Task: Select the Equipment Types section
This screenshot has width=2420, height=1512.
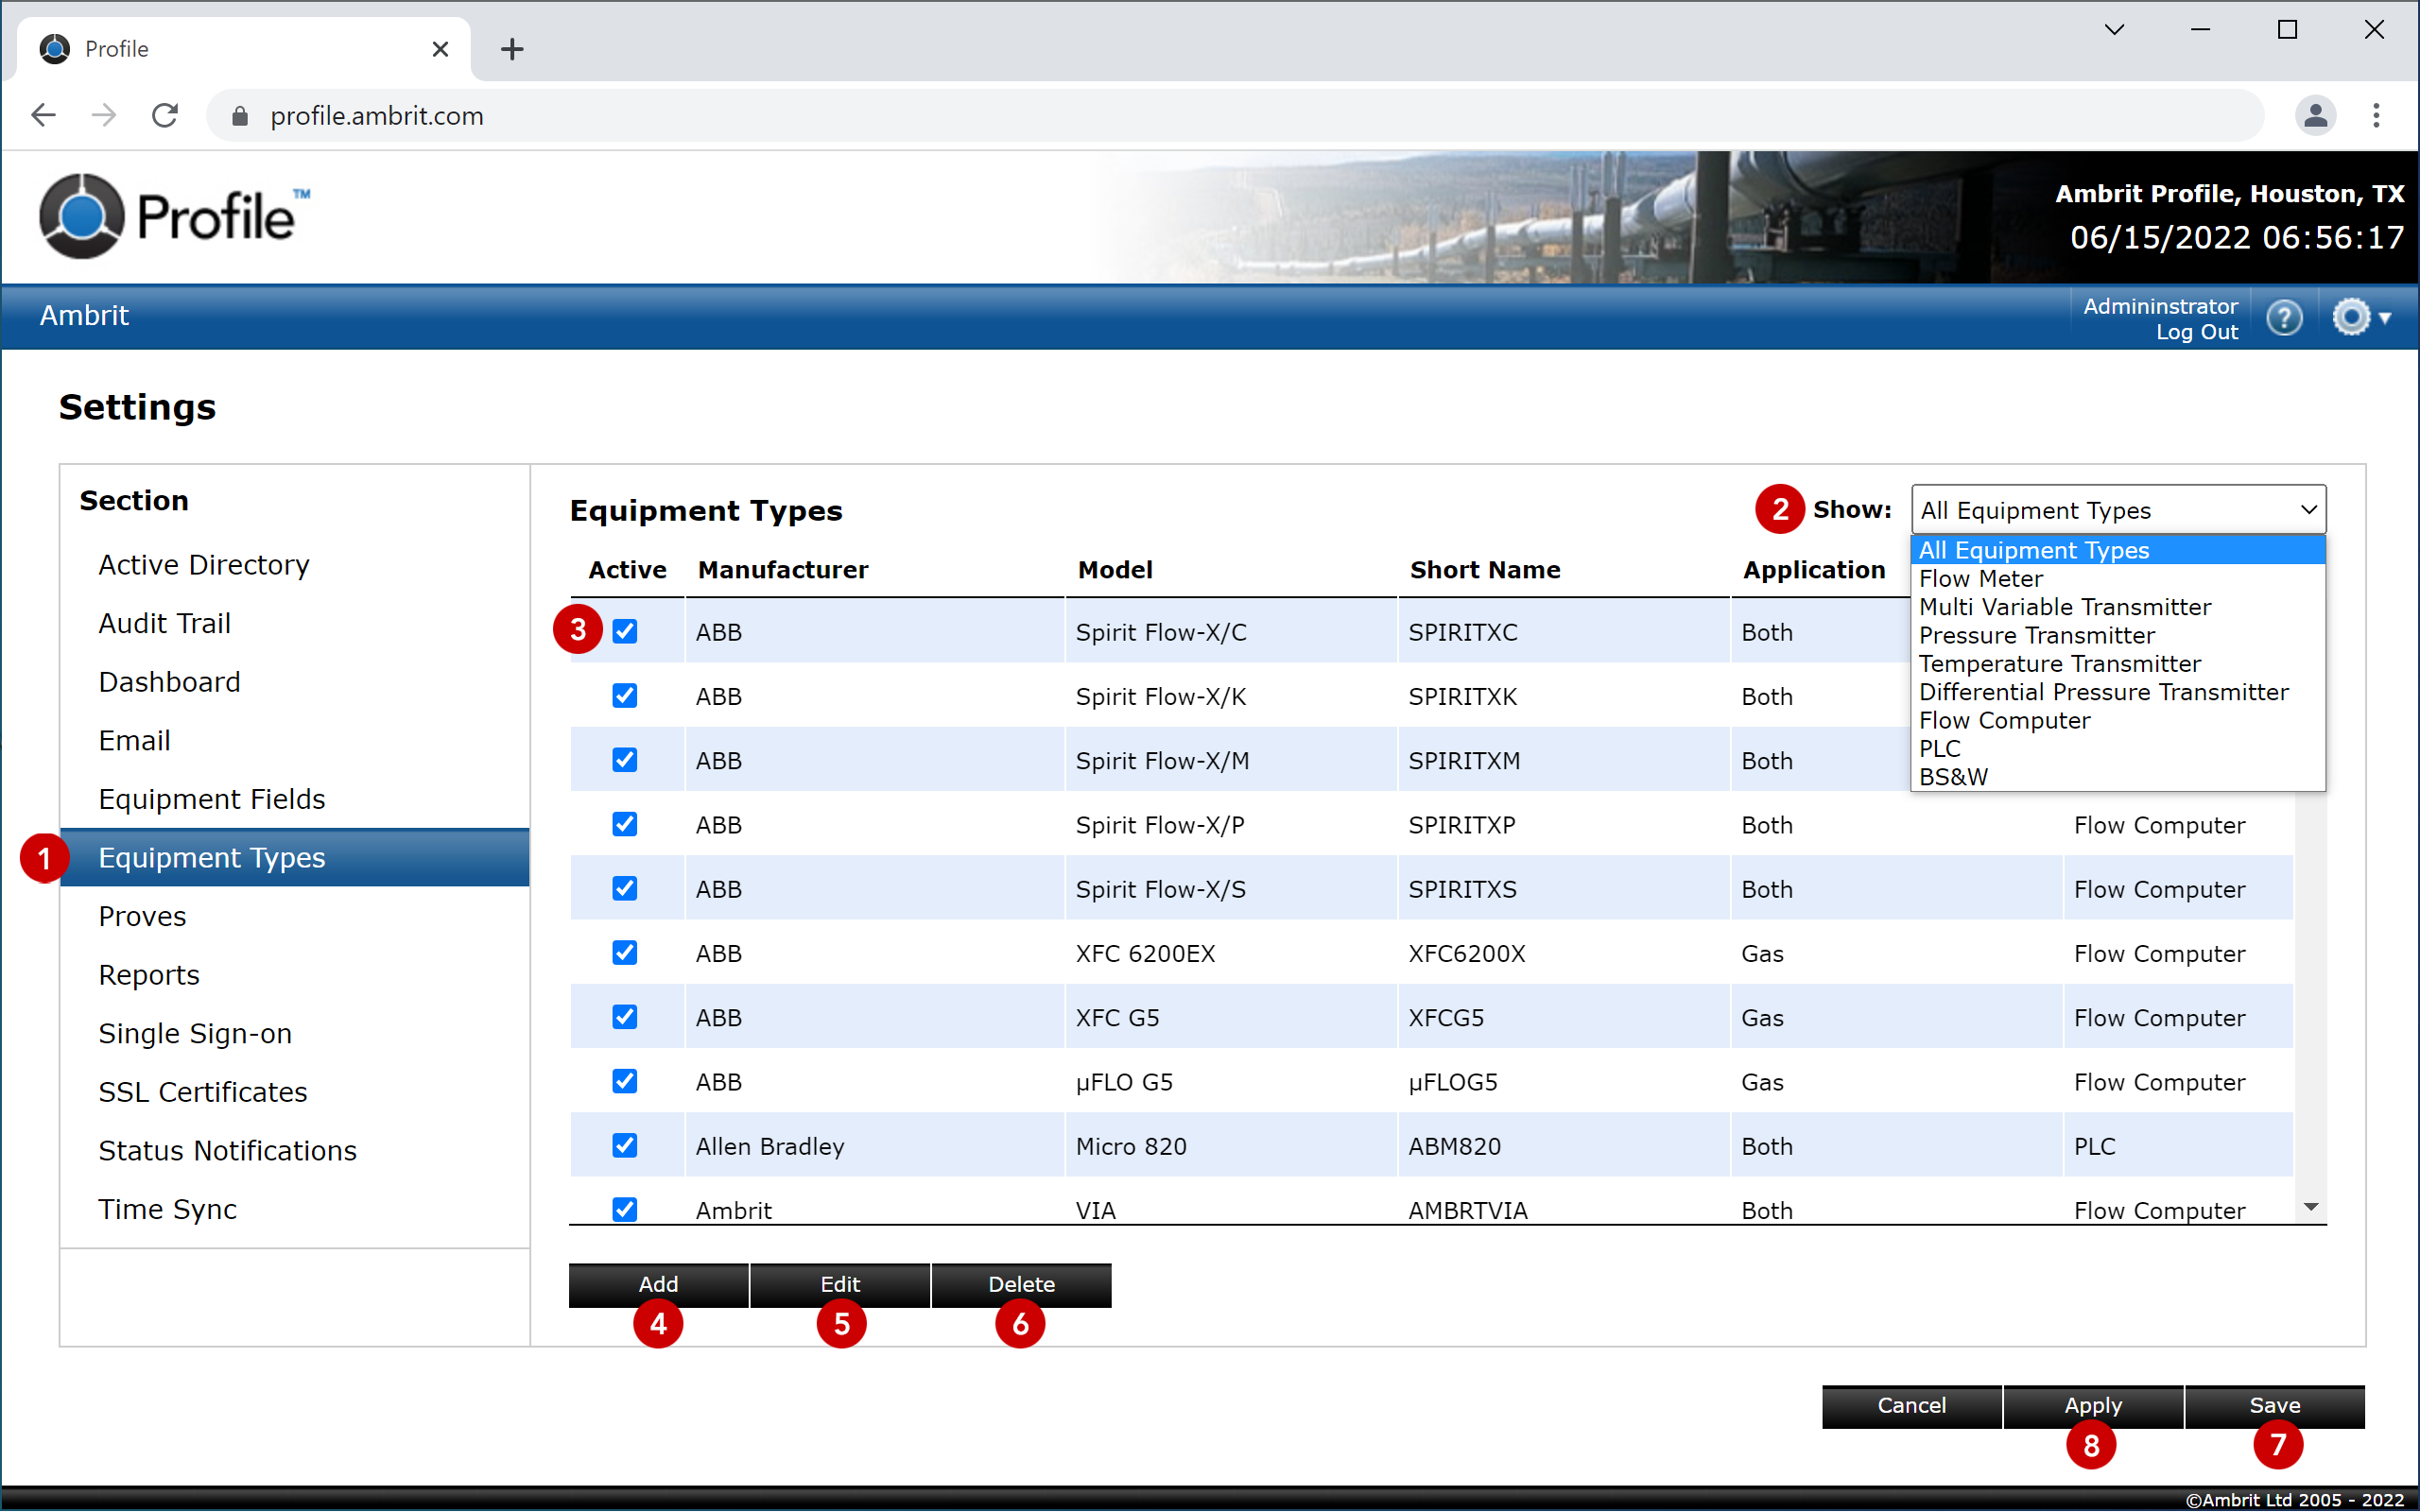Action: pyautogui.click(x=295, y=858)
